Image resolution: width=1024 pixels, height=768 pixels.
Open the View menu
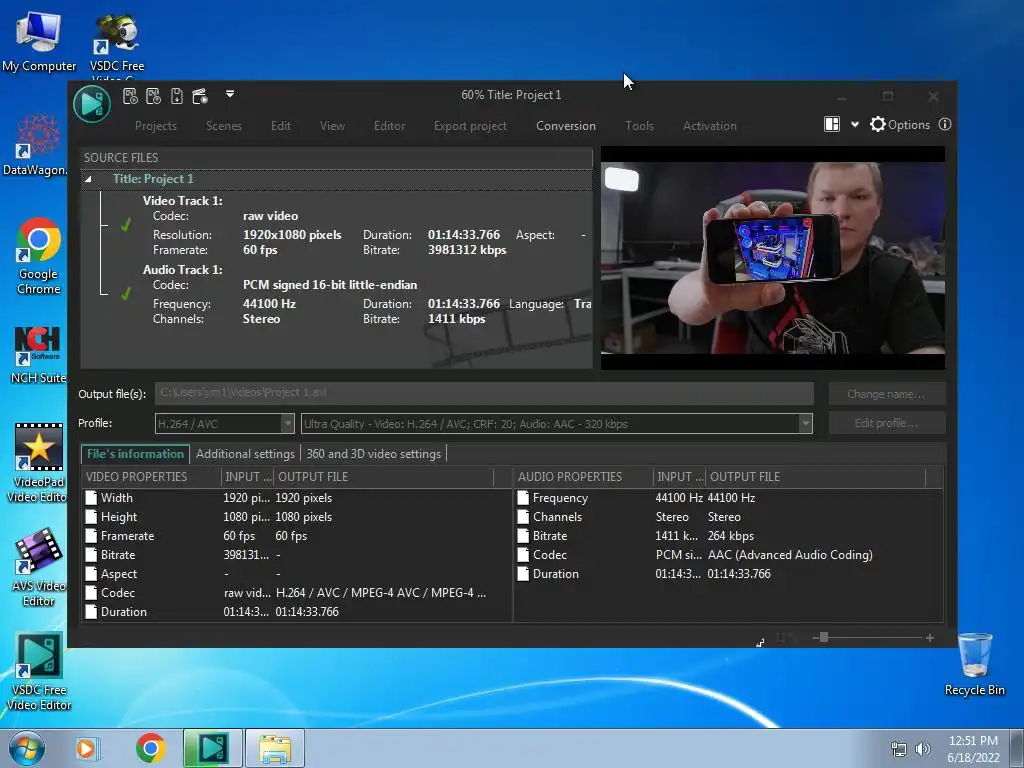coord(332,125)
